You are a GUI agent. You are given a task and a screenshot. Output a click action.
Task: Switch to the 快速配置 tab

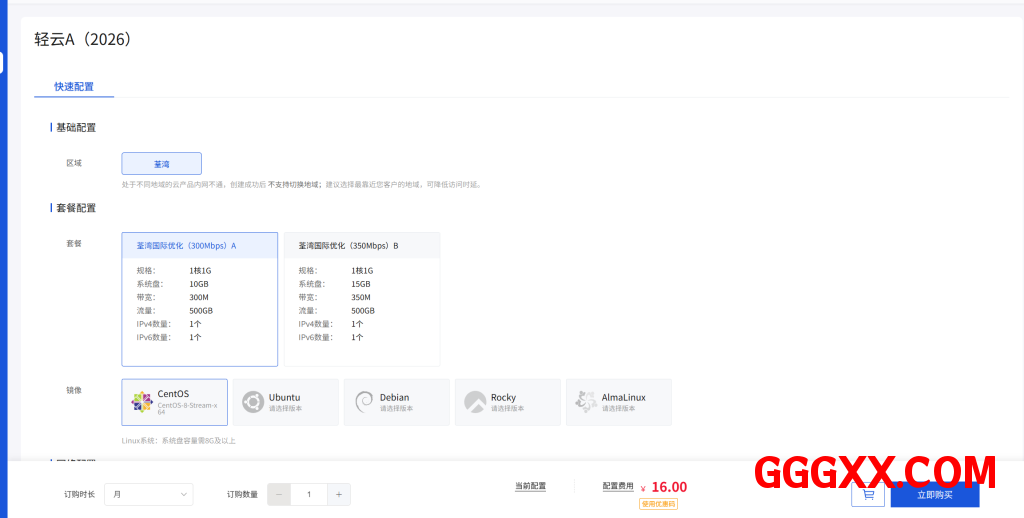coord(74,87)
